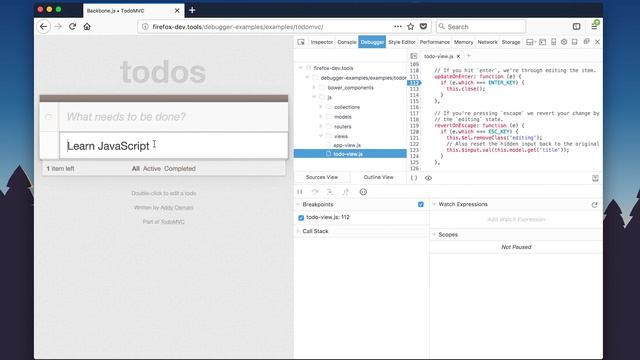Image resolution: width=640 pixels, height=360 pixels.
Task: Open the sidebar toggle icon in Firefox toolbar
Action: point(576,27)
